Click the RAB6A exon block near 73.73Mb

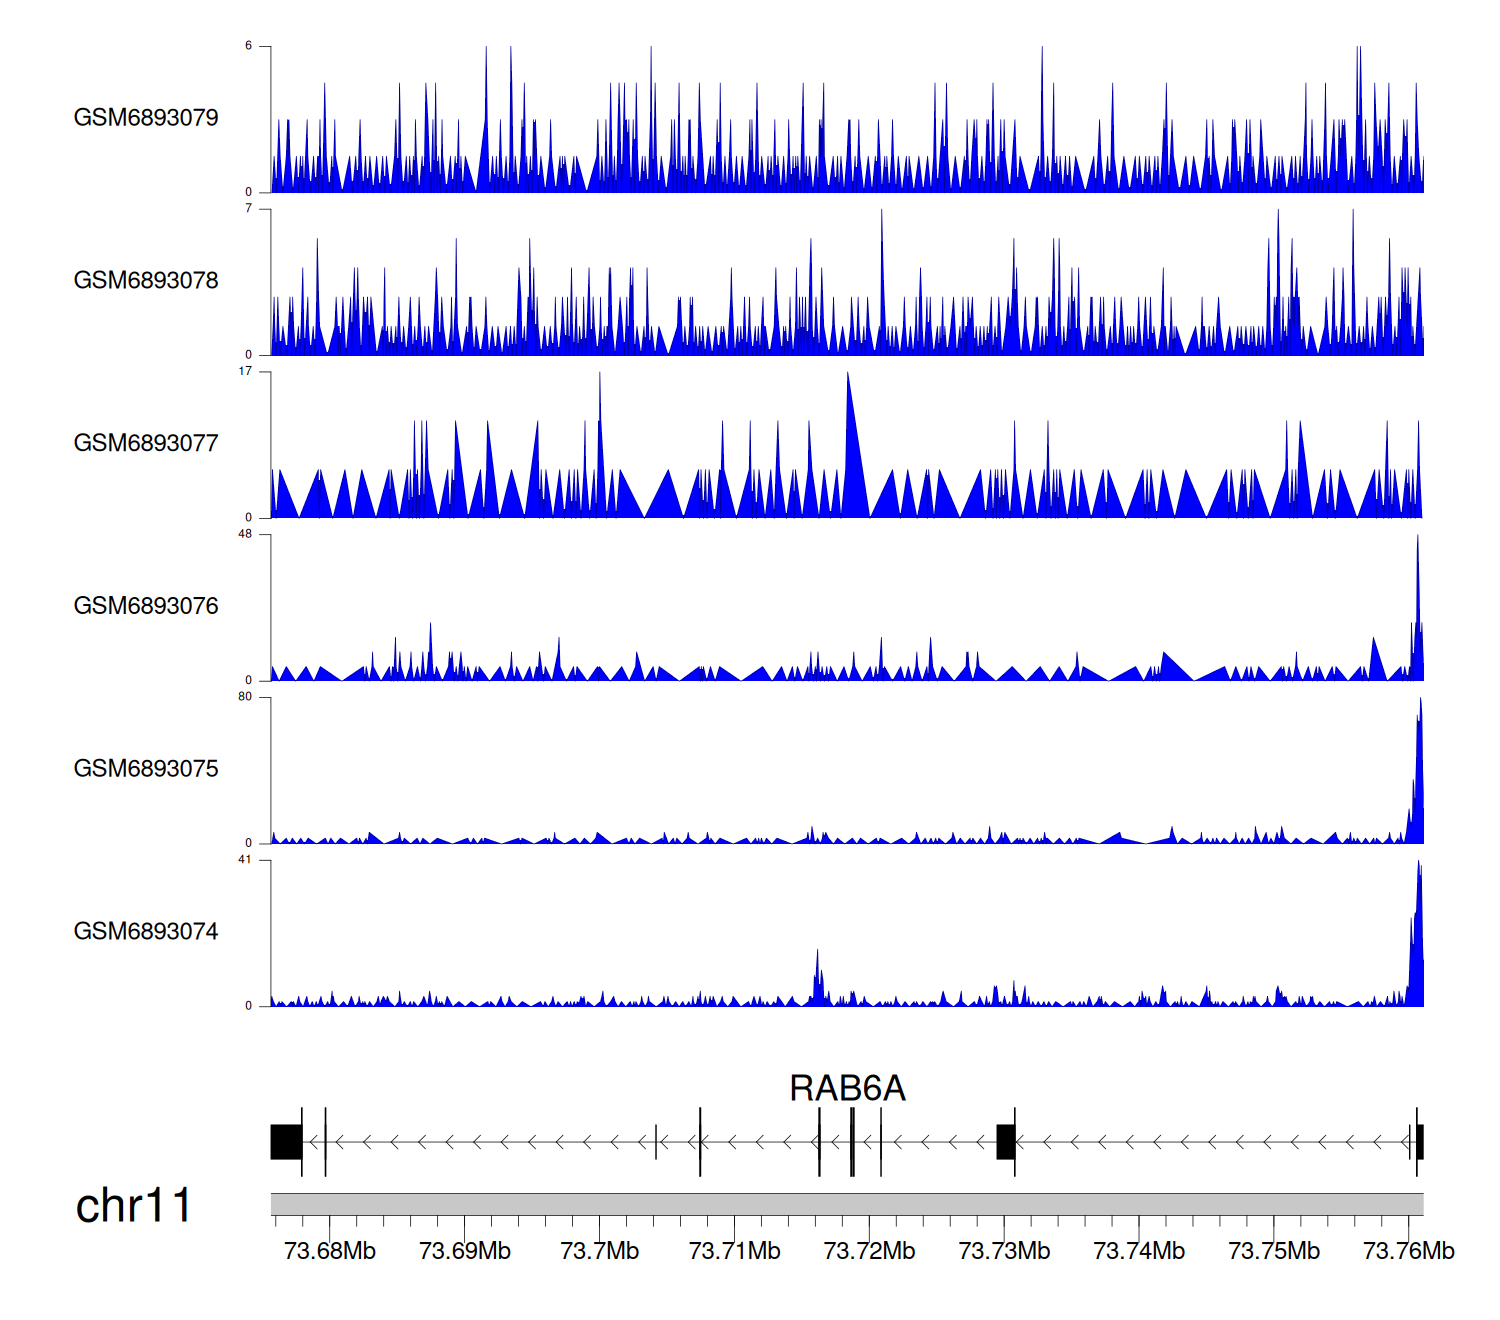click(x=1006, y=1142)
